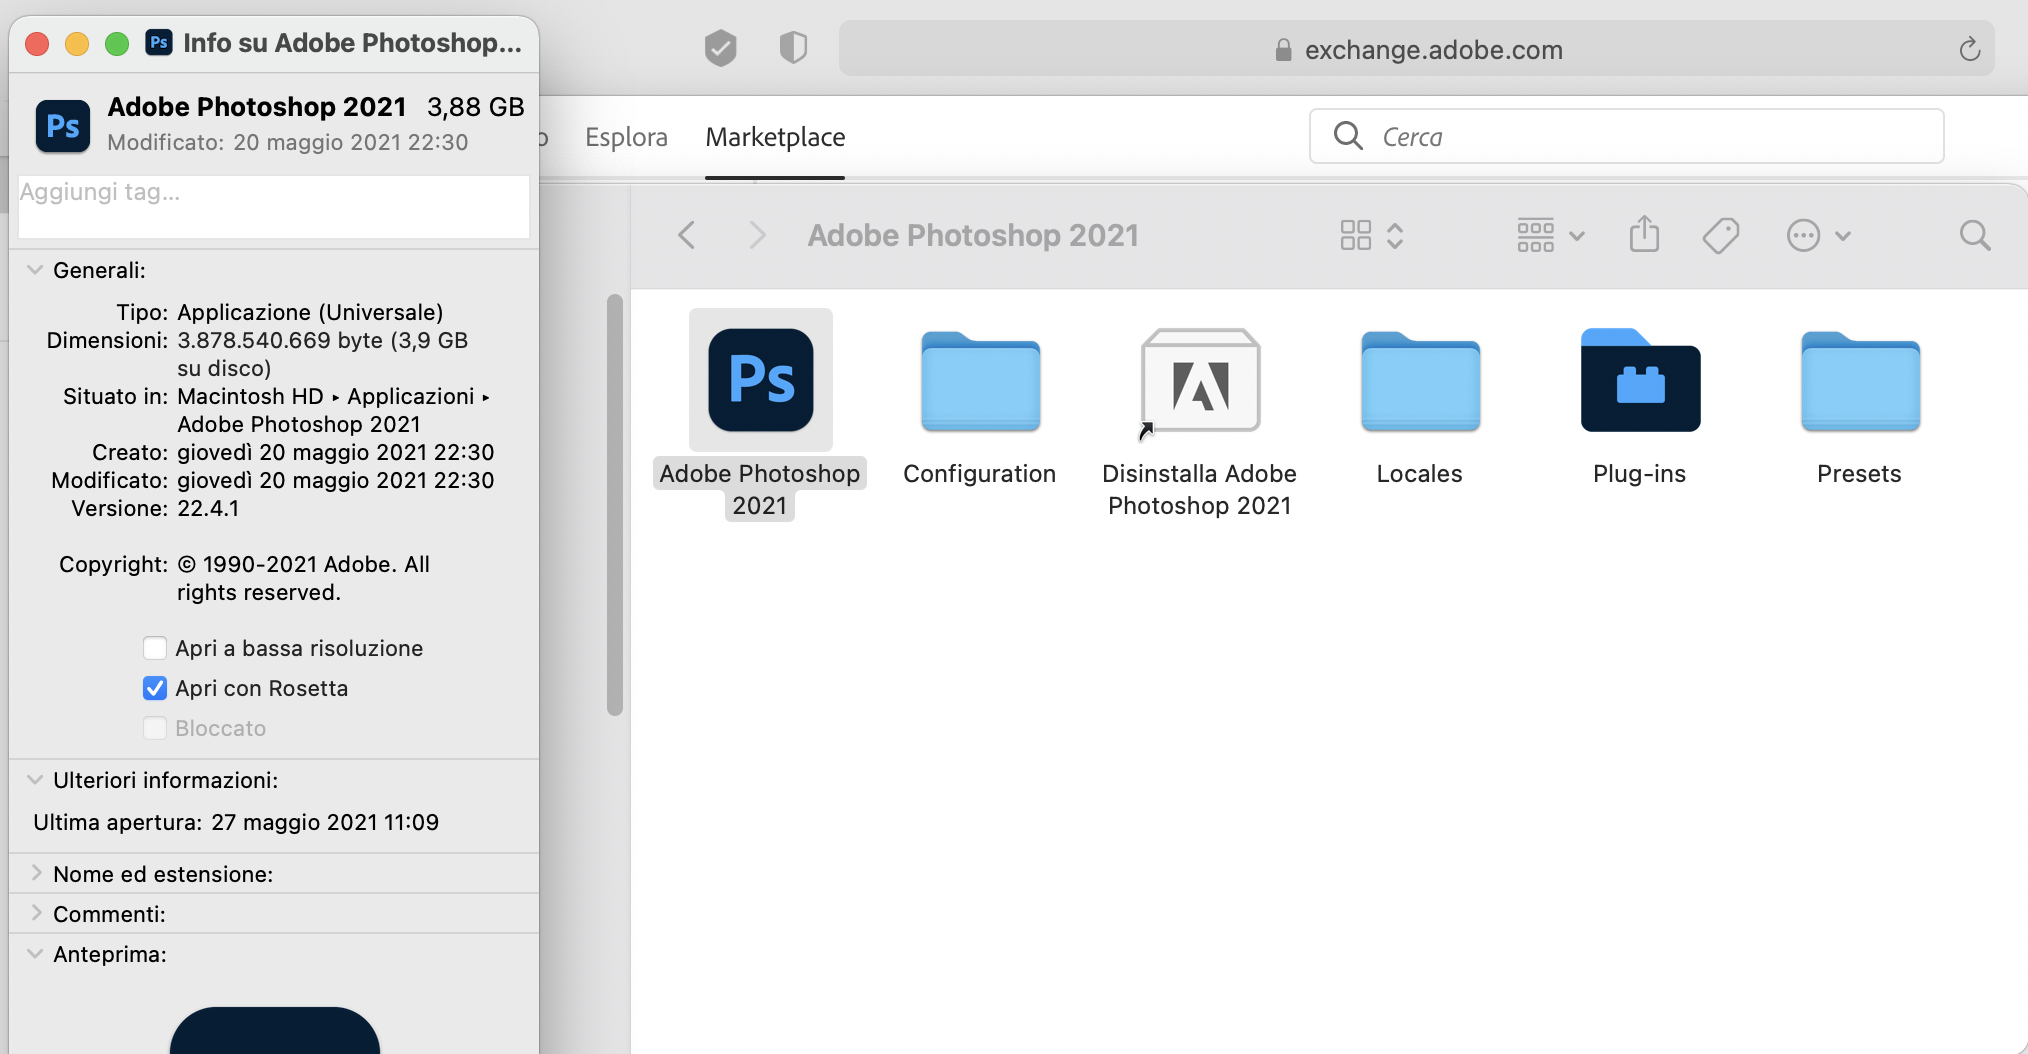
Task: Go forward in Finder window
Action: tap(757, 236)
